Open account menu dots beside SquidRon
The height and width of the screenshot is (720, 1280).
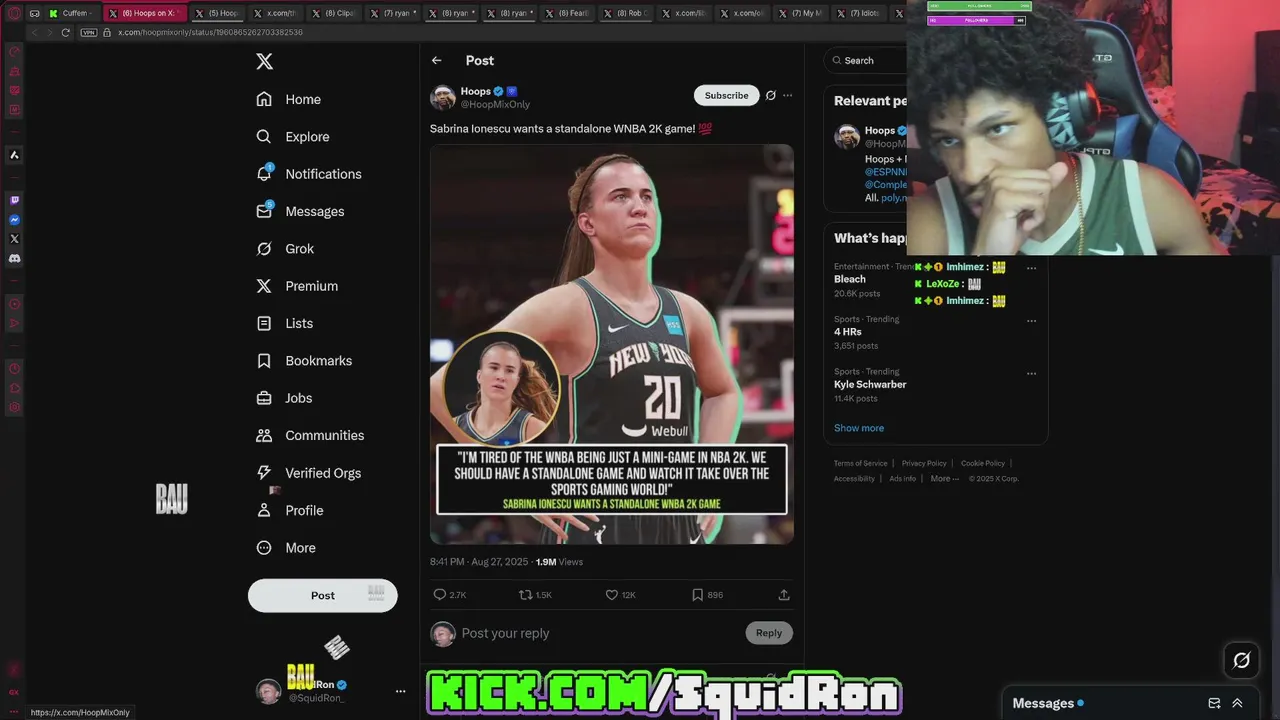(x=400, y=691)
